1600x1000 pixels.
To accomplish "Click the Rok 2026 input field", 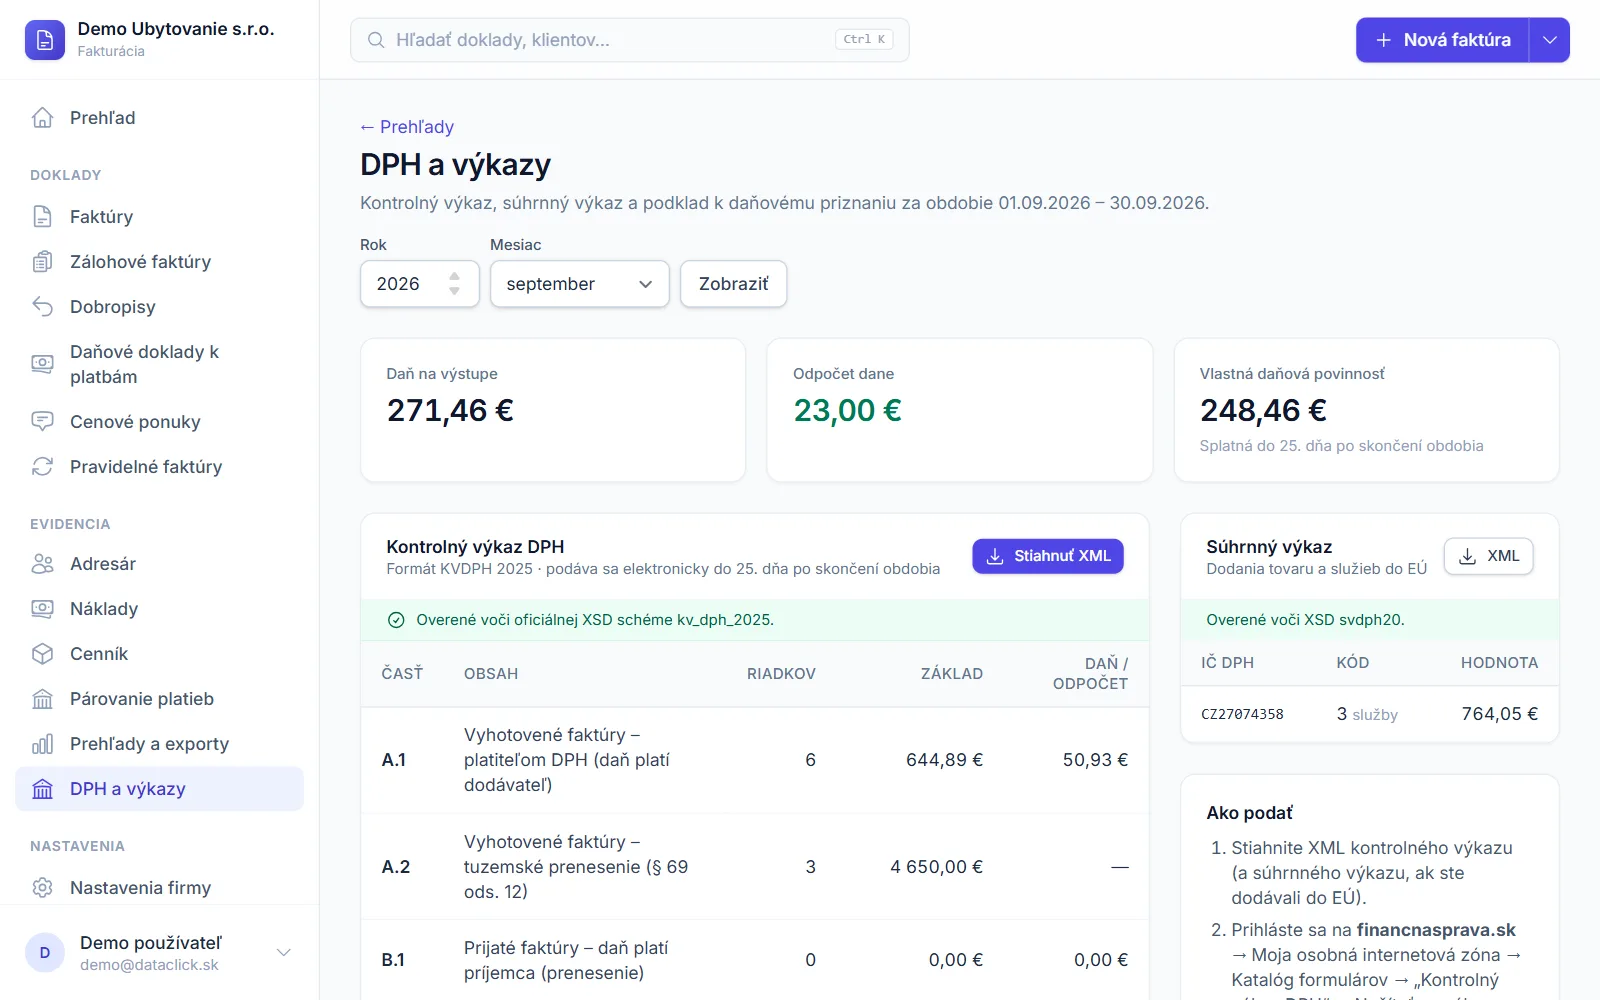I will click(x=420, y=284).
